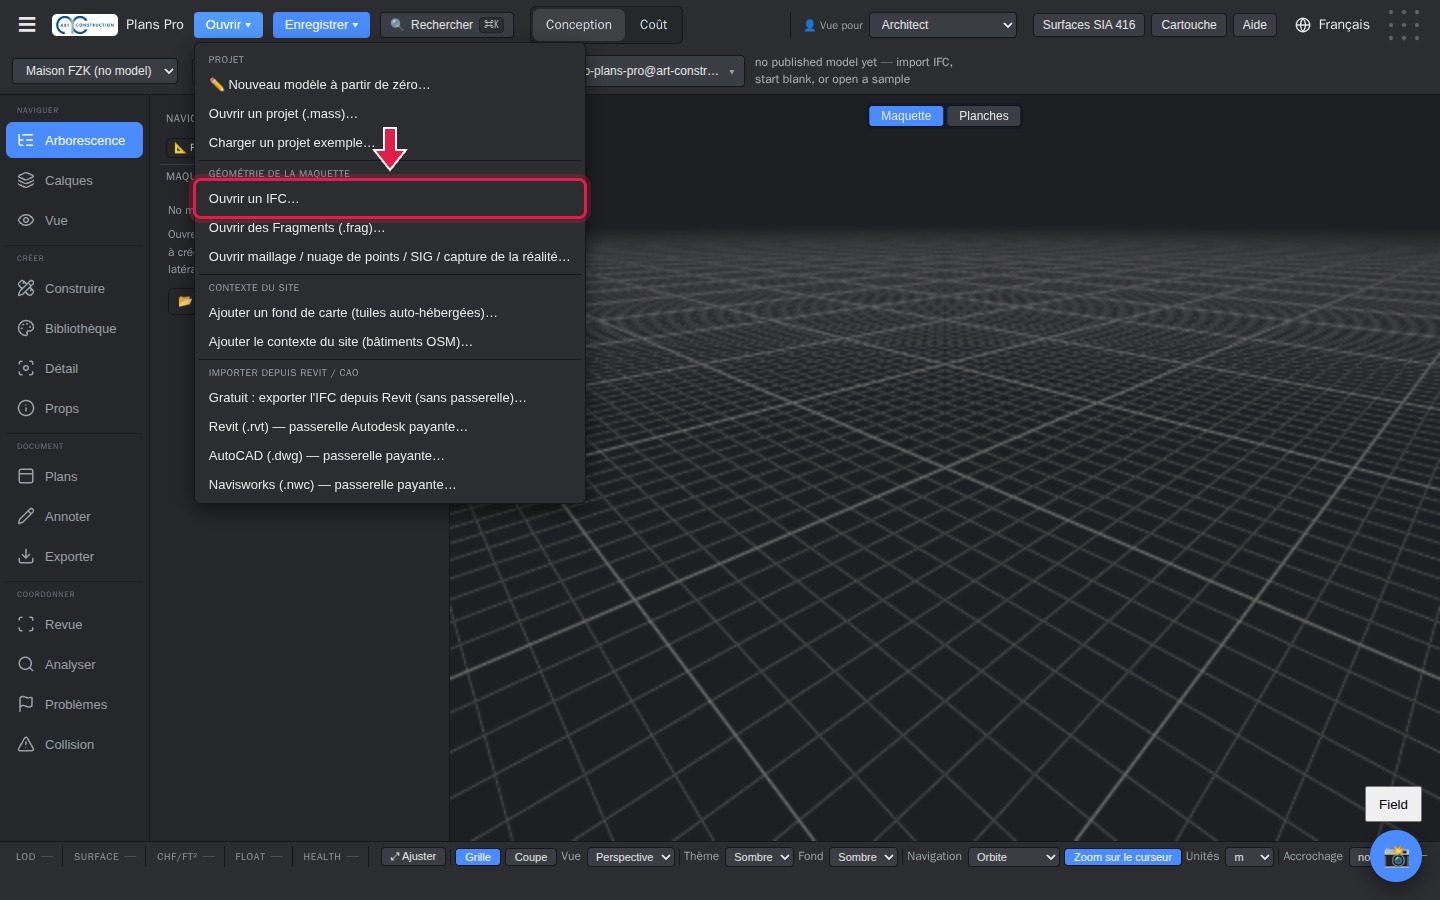Select Ajouter le contexte du site
Viewport: 1440px width, 900px height.
click(390, 342)
